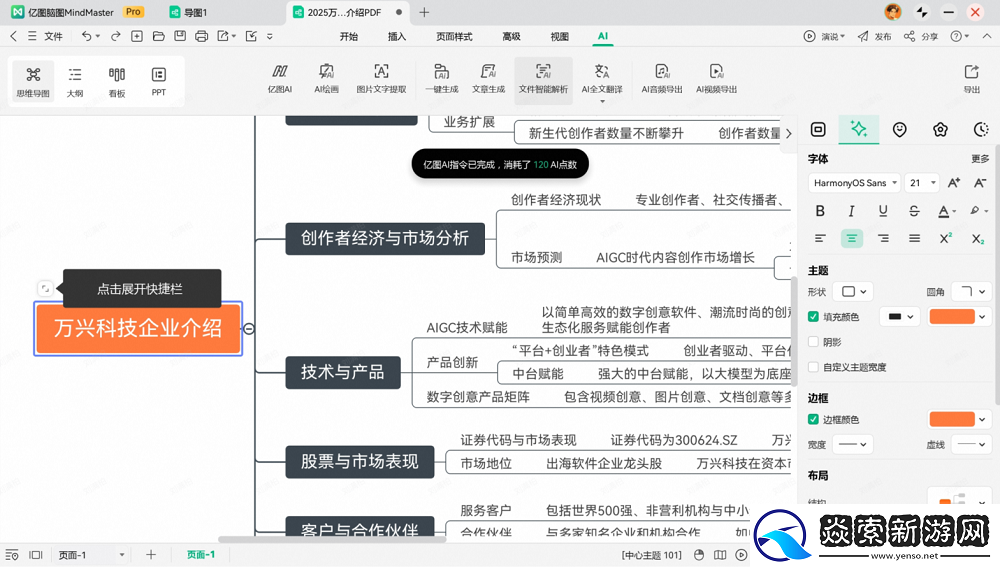Open the 形状 shape dropdown

[x=854, y=291]
